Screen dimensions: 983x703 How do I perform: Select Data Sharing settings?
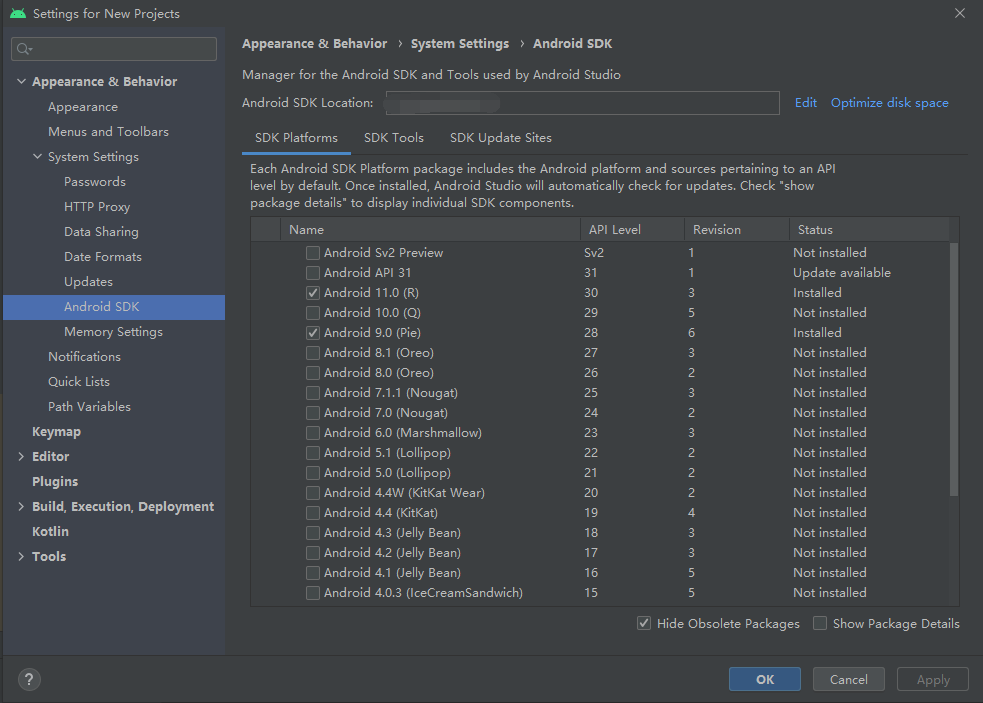tap(101, 231)
